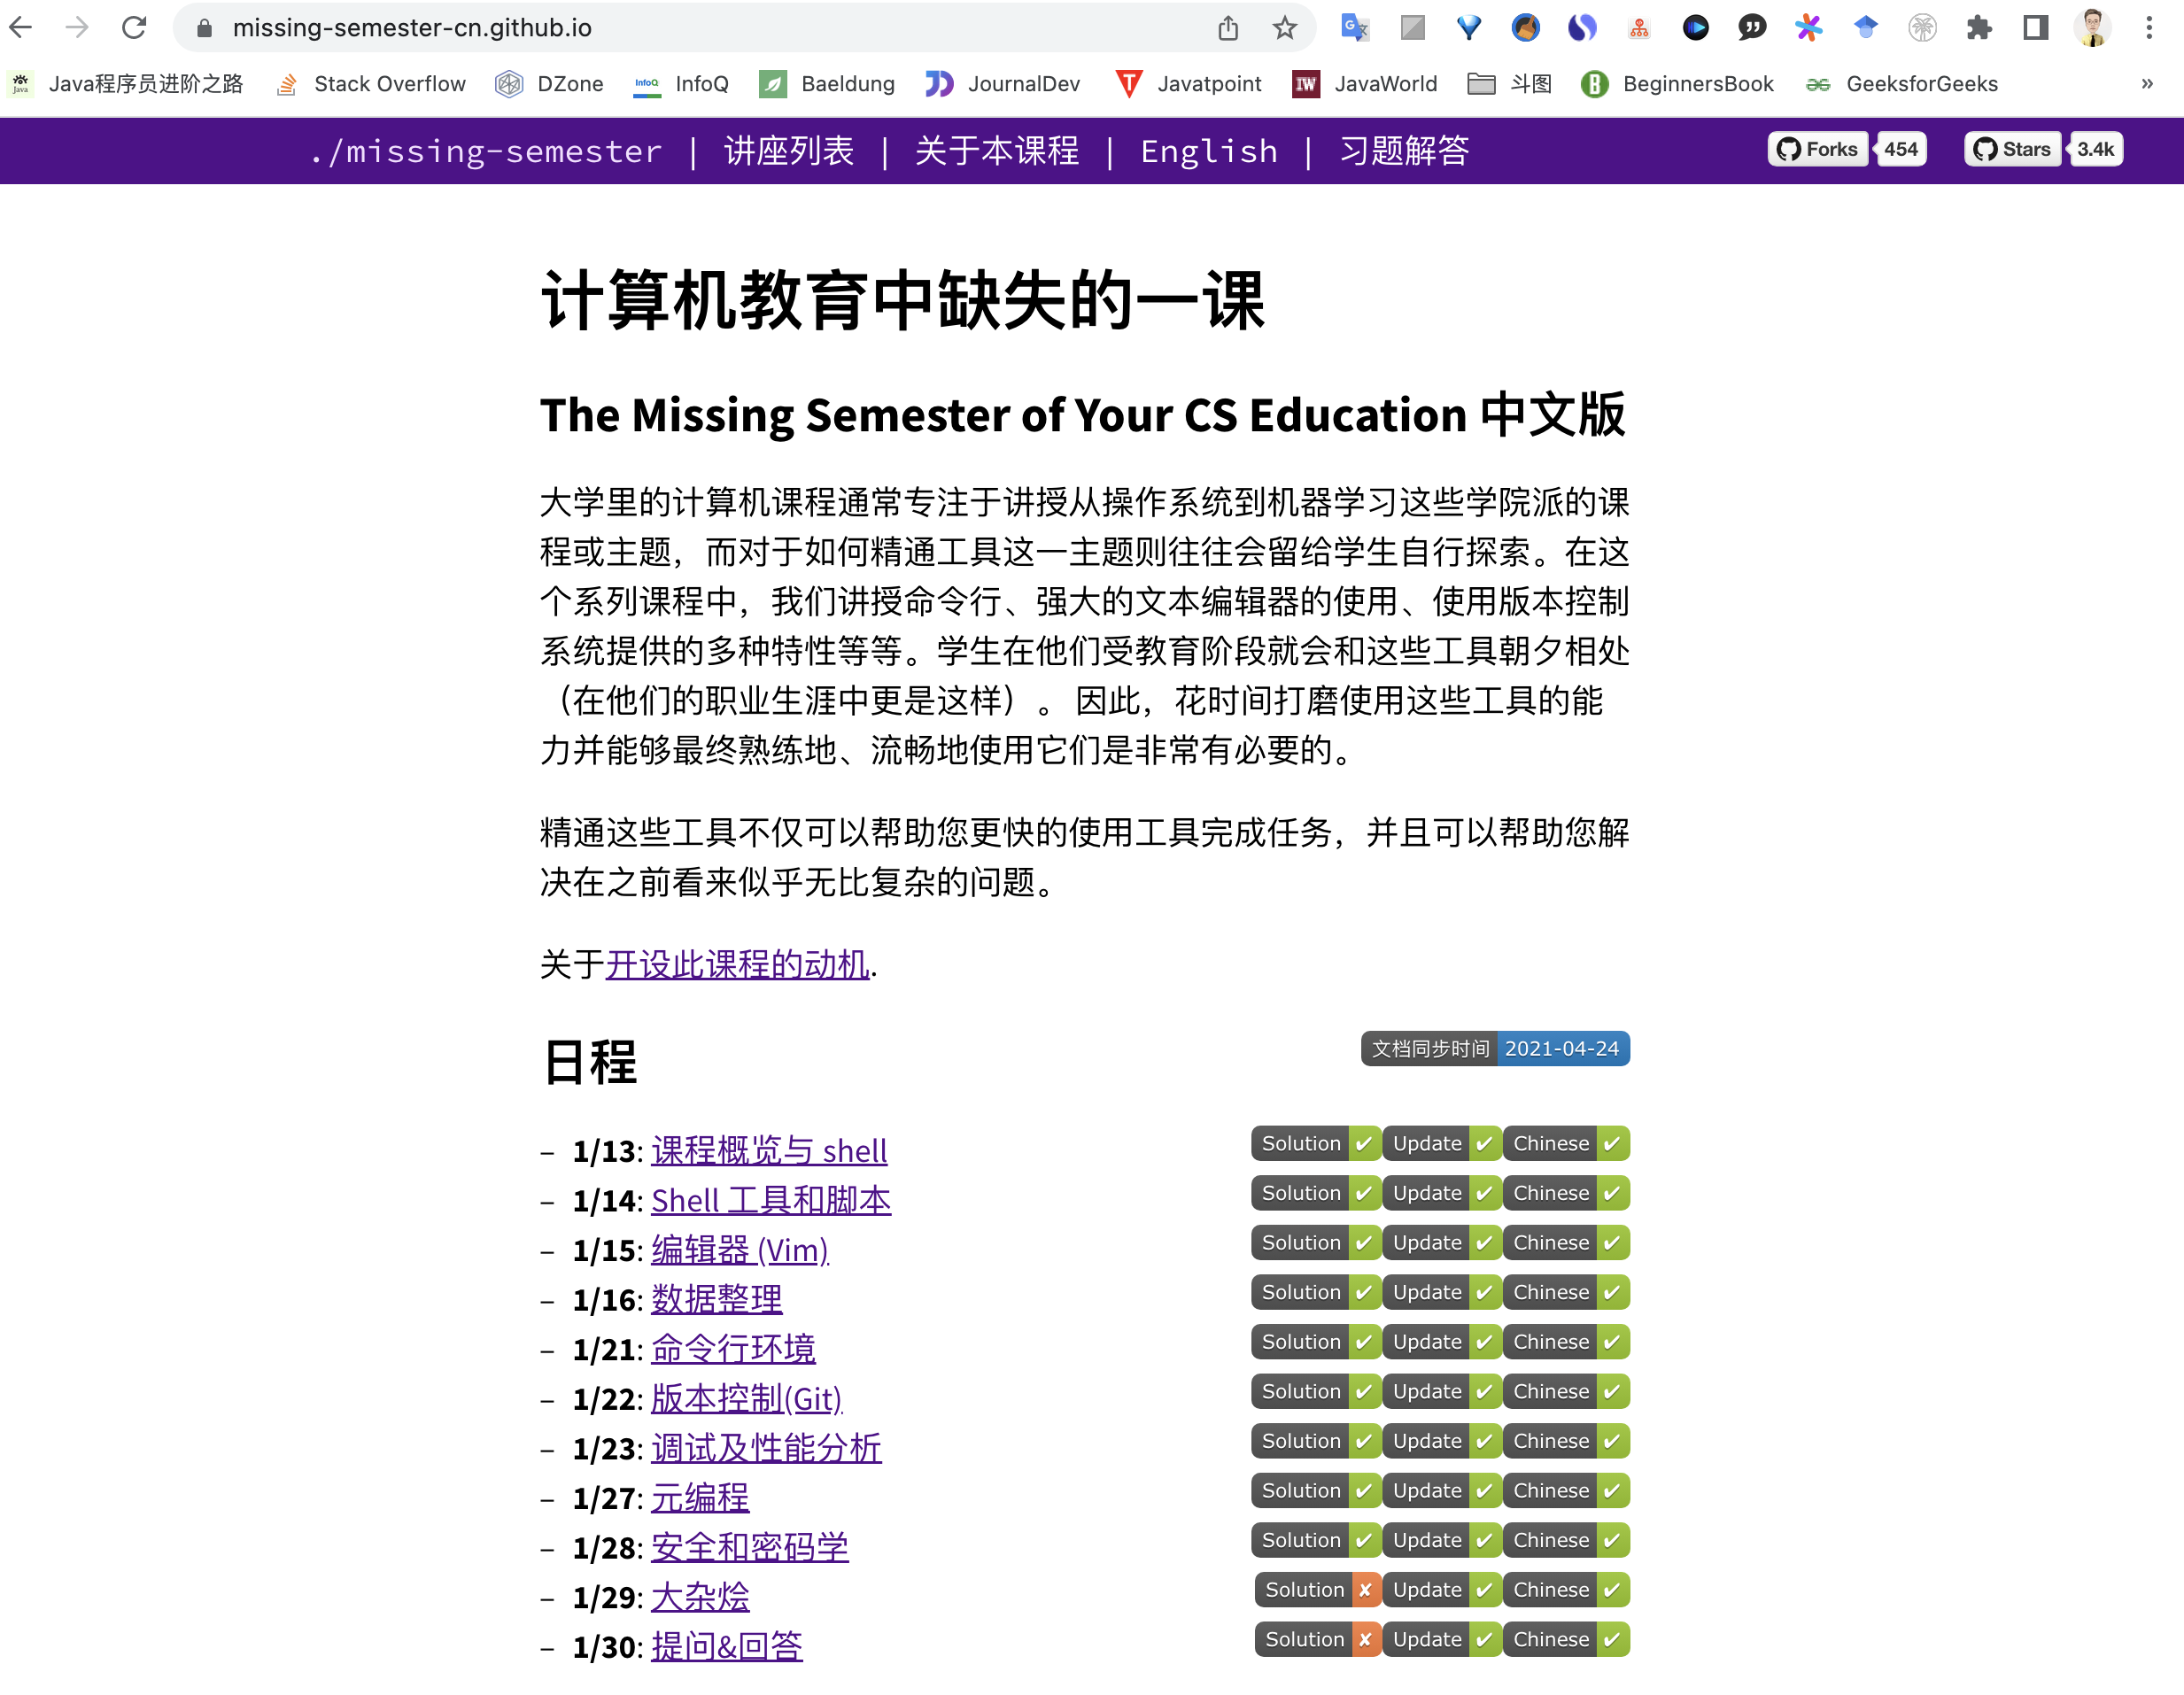Open Google Translate extension icon
The image size is (2184, 1695).
(1354, 27)
